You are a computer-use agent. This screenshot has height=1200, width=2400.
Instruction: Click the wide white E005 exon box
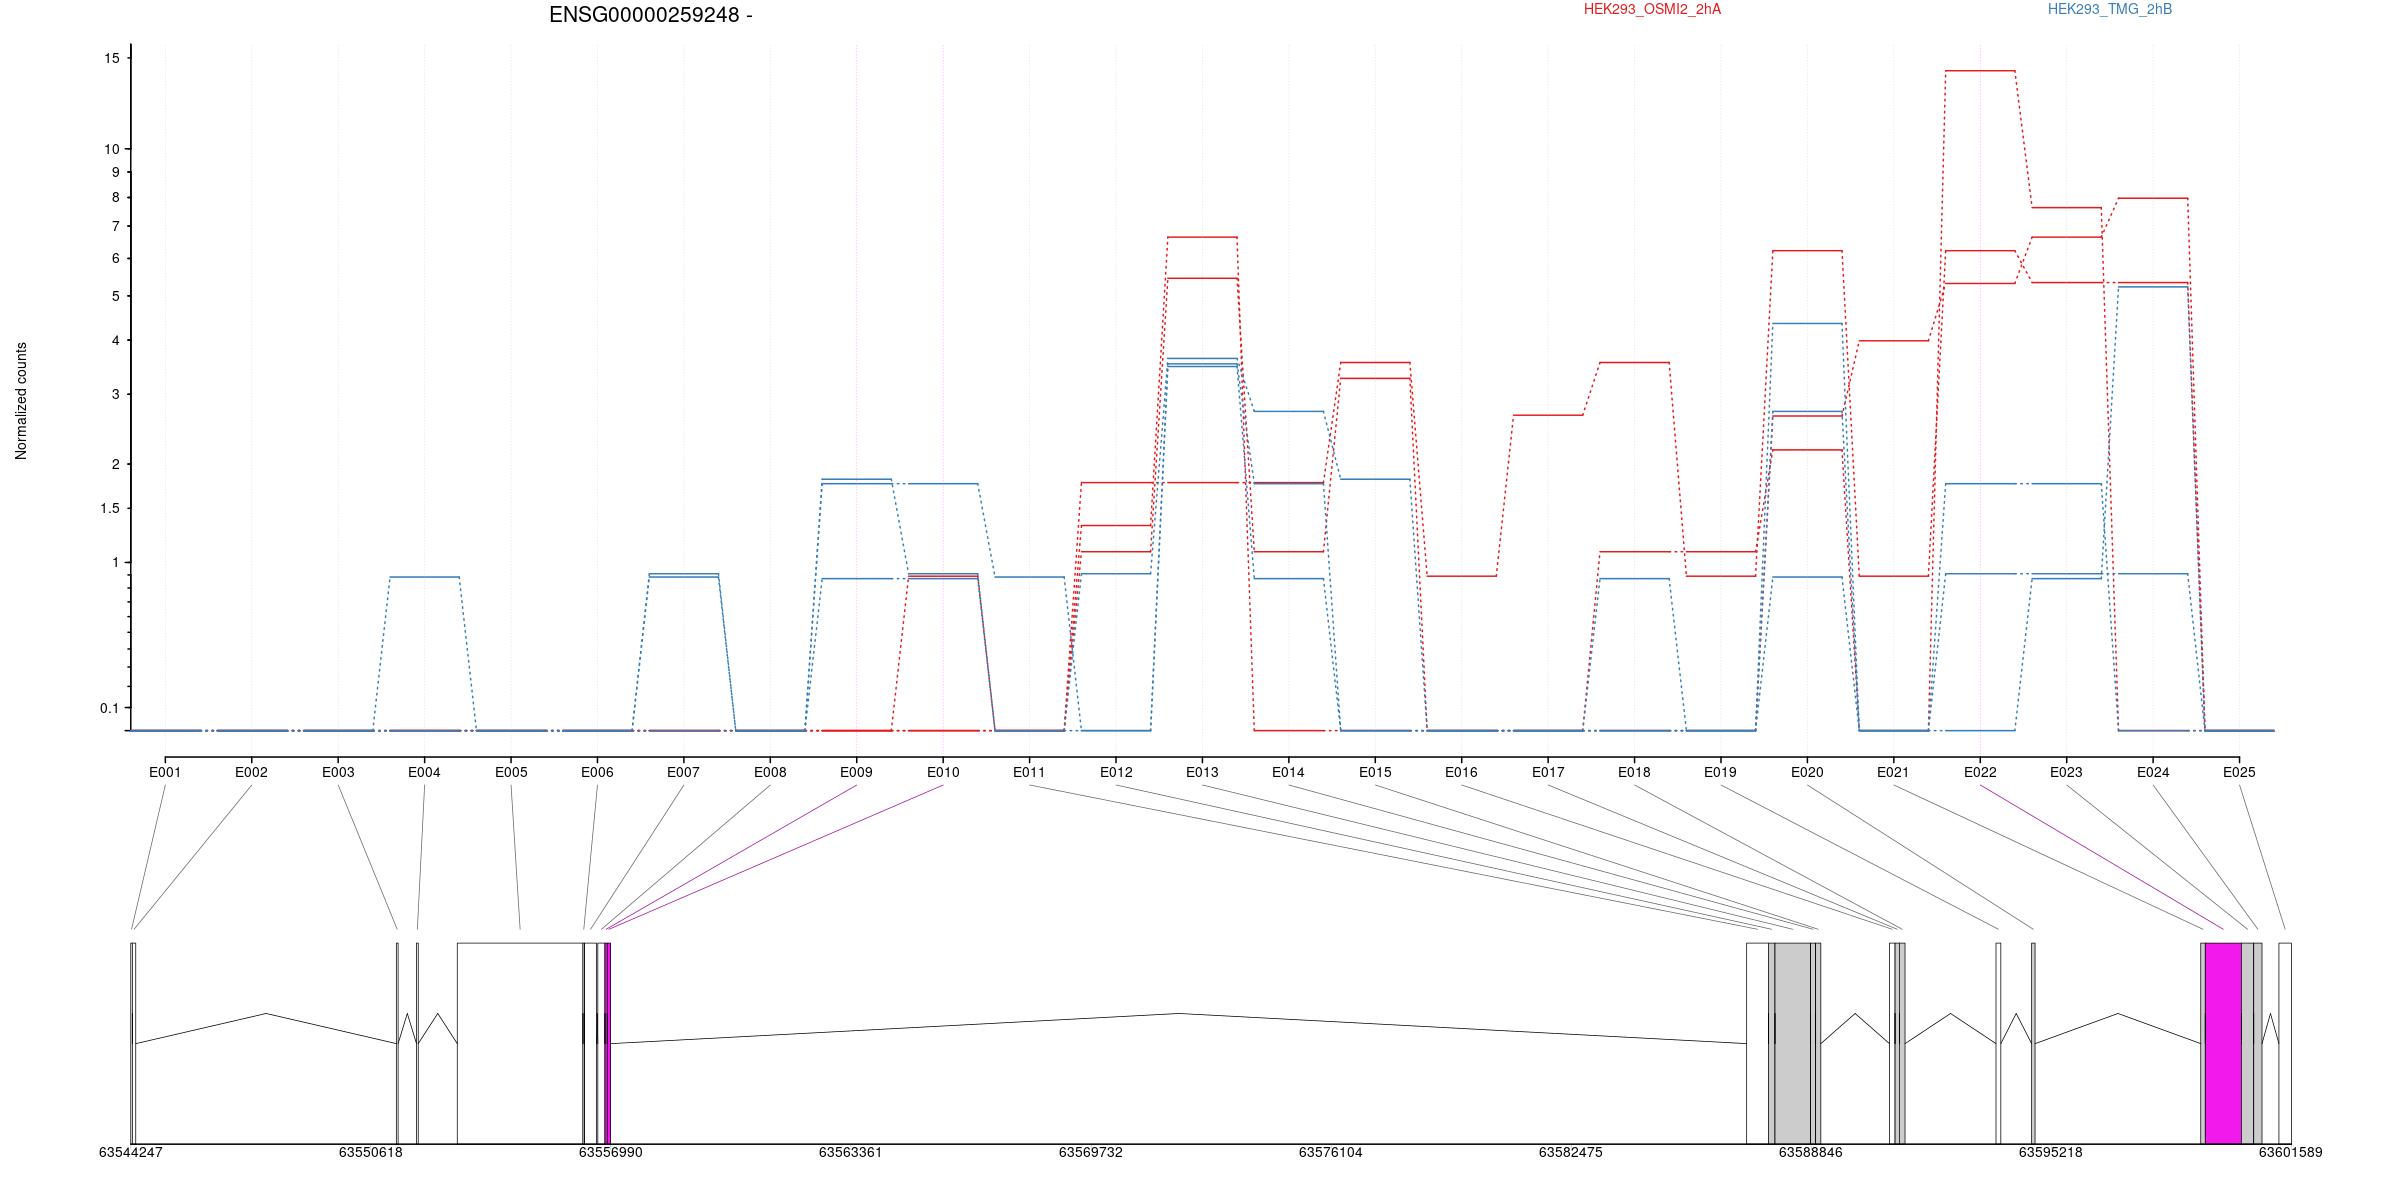point(520,1043)
